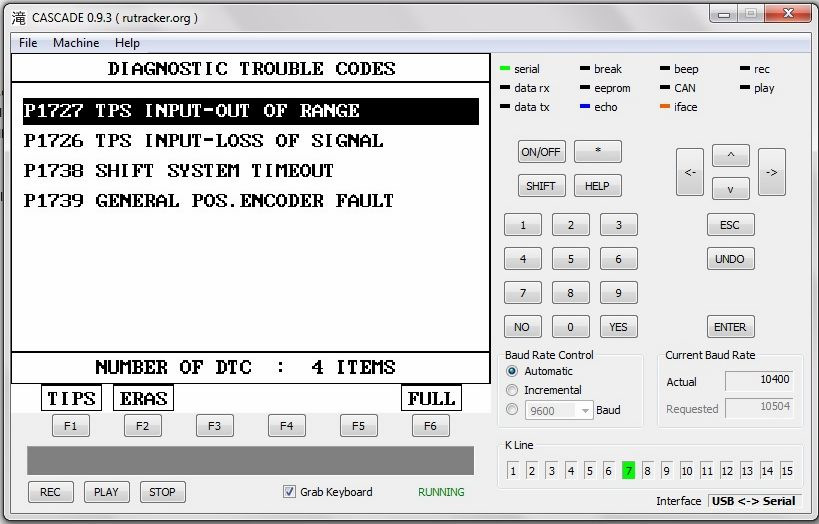Viewport: 819px width, 524px height.
Task: Click the Actual baud rate field
Action: pos(759,380)
